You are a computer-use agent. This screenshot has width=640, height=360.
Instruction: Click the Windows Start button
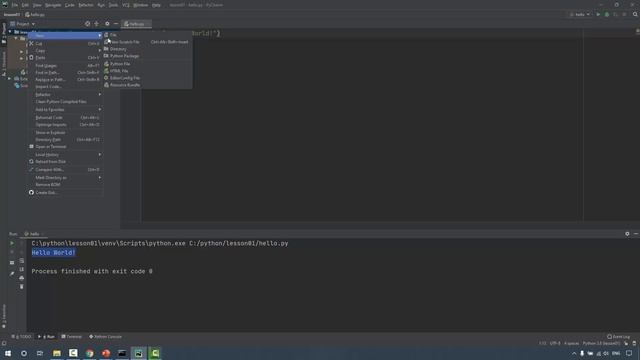coord(8,353)
